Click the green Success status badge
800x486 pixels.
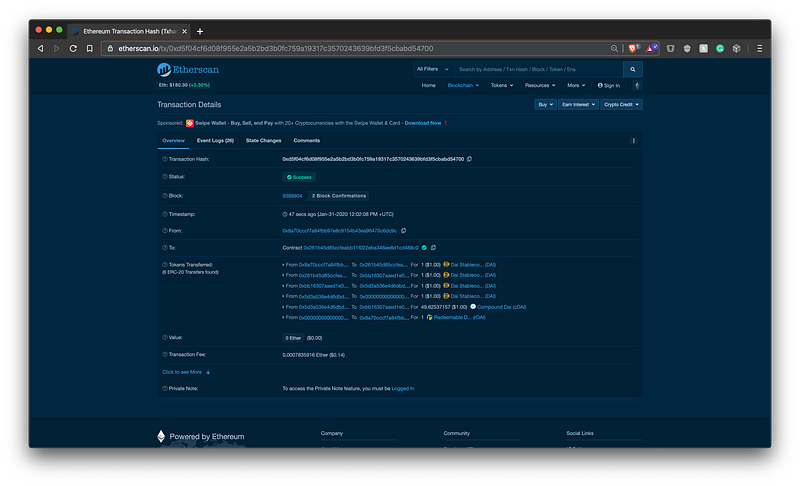(299, 177)
